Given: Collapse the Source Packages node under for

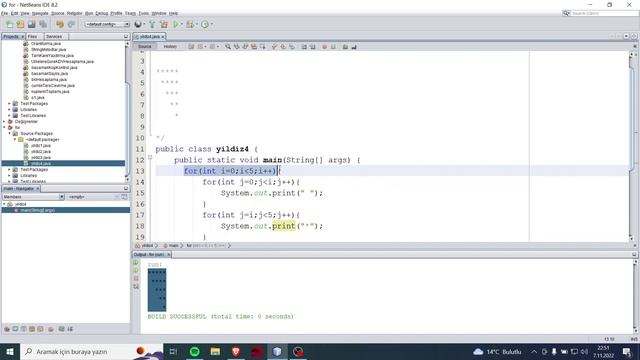Looking at the screenshot, I should [10, 133].
